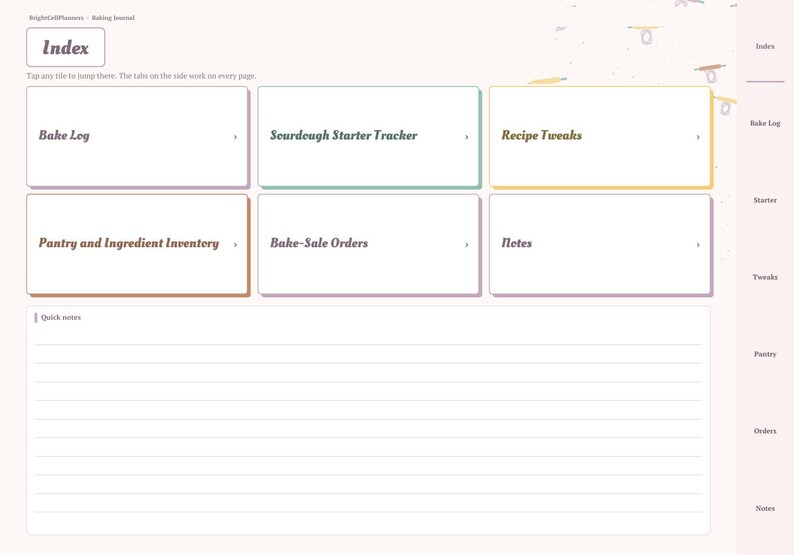Click the first line of Quick notes
The height and width of the screenshot is (555, 794).
(368, 336)
